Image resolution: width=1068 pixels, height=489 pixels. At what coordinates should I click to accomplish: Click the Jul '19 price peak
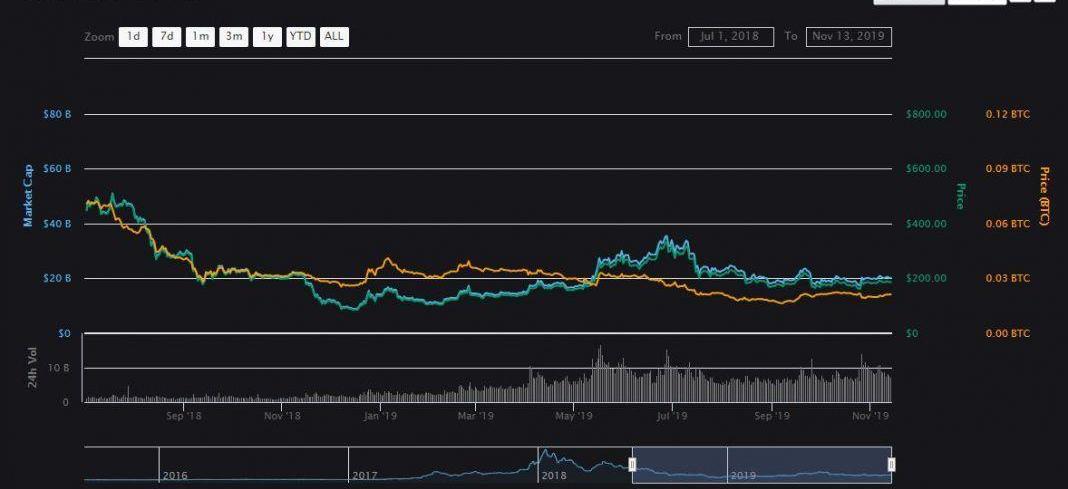click(x=664, y=239)
